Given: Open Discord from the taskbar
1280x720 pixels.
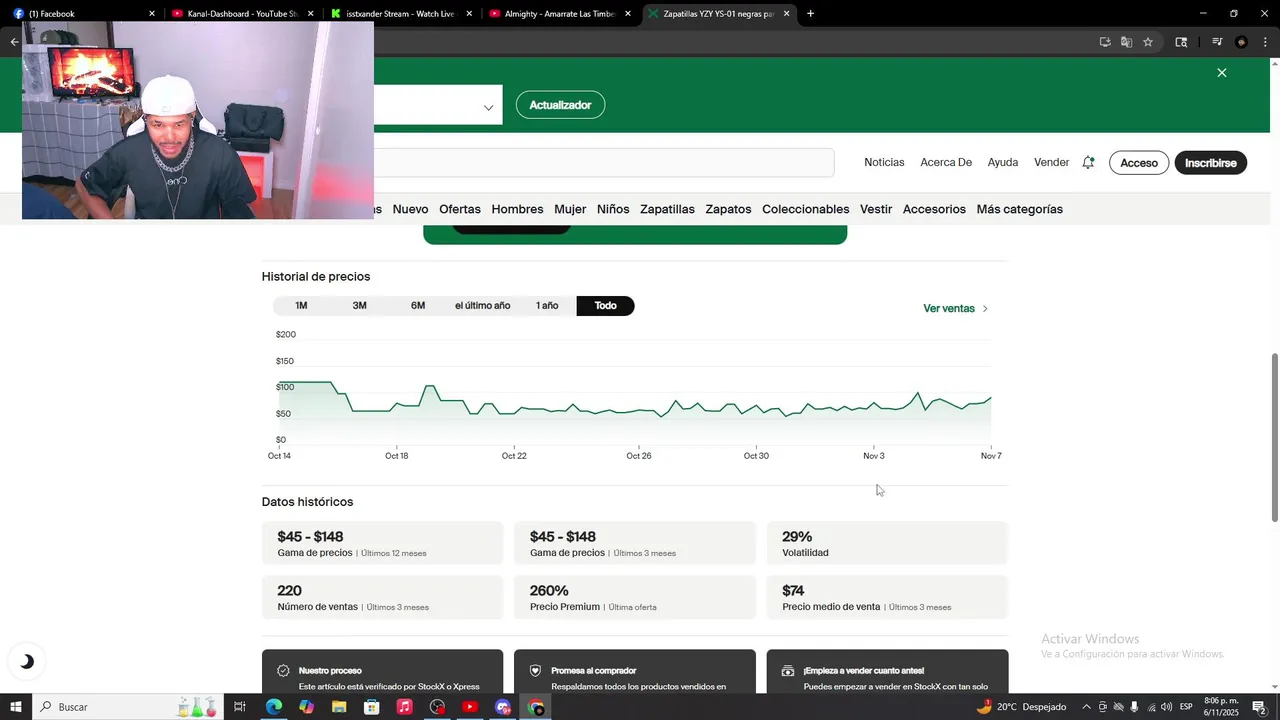Looking at the screenshot, I should coord(503,707).
